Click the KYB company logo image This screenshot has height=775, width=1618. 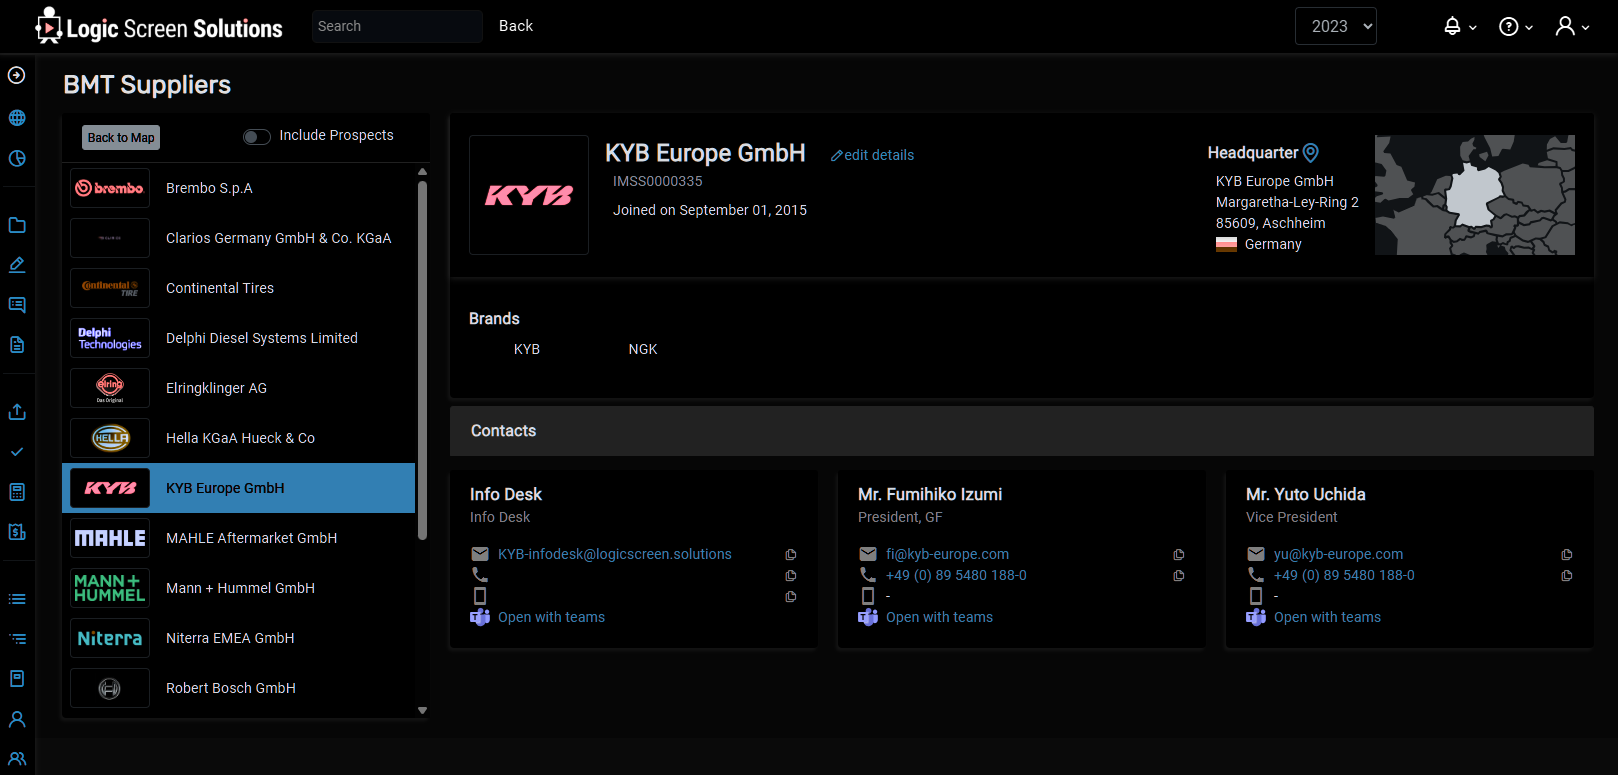pyautogui.click(x=529, y=195)
